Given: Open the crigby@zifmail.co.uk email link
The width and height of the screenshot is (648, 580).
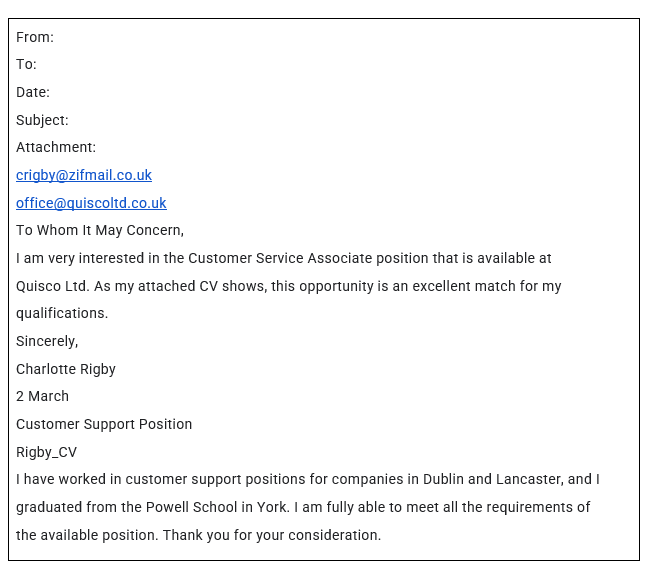Looking at the screenshot, I should tap(84, 175).
